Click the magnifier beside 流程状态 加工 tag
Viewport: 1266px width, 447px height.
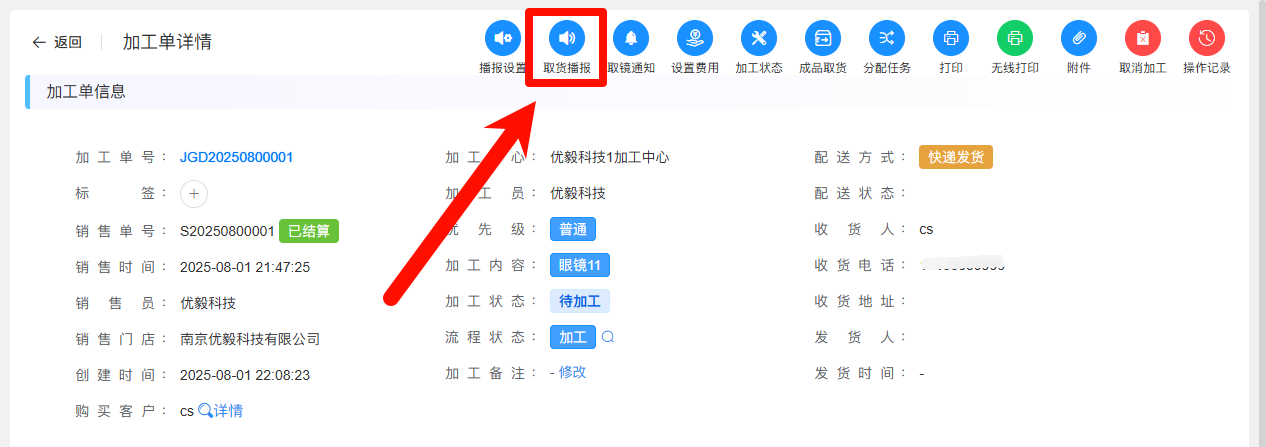[x=608, y=338]
